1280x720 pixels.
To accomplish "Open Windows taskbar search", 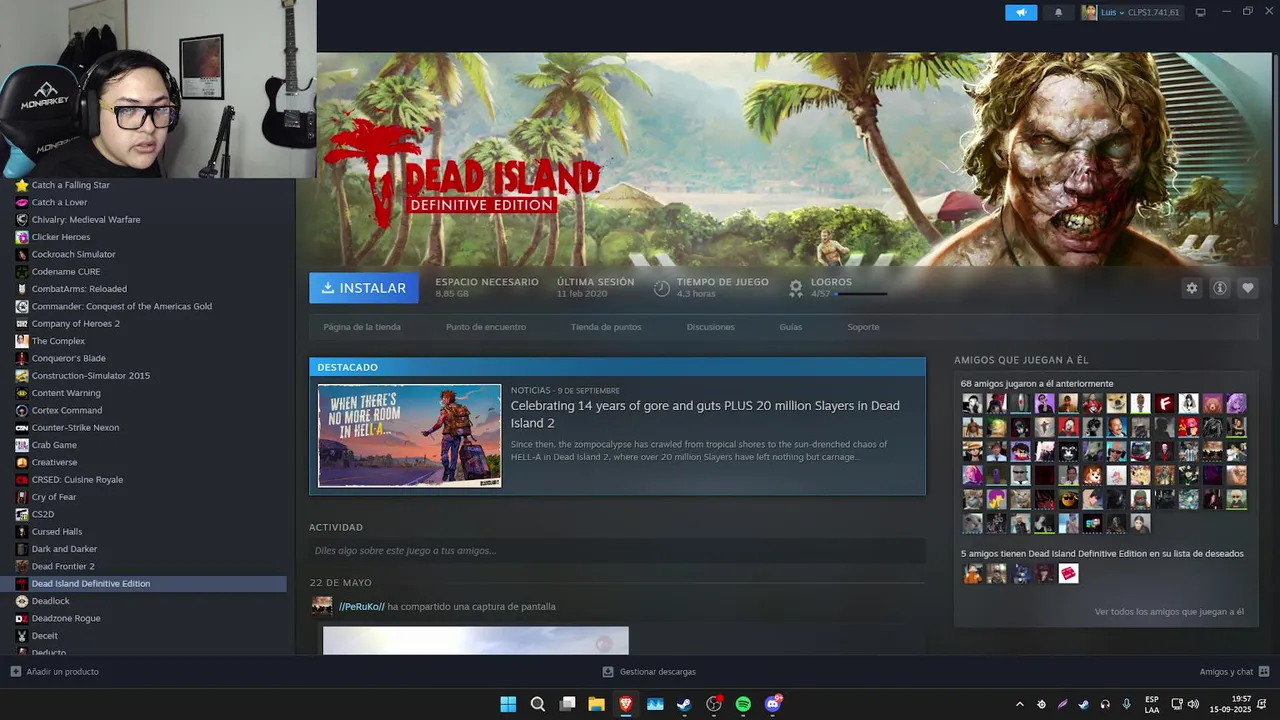I will click(x=538, y=704).
